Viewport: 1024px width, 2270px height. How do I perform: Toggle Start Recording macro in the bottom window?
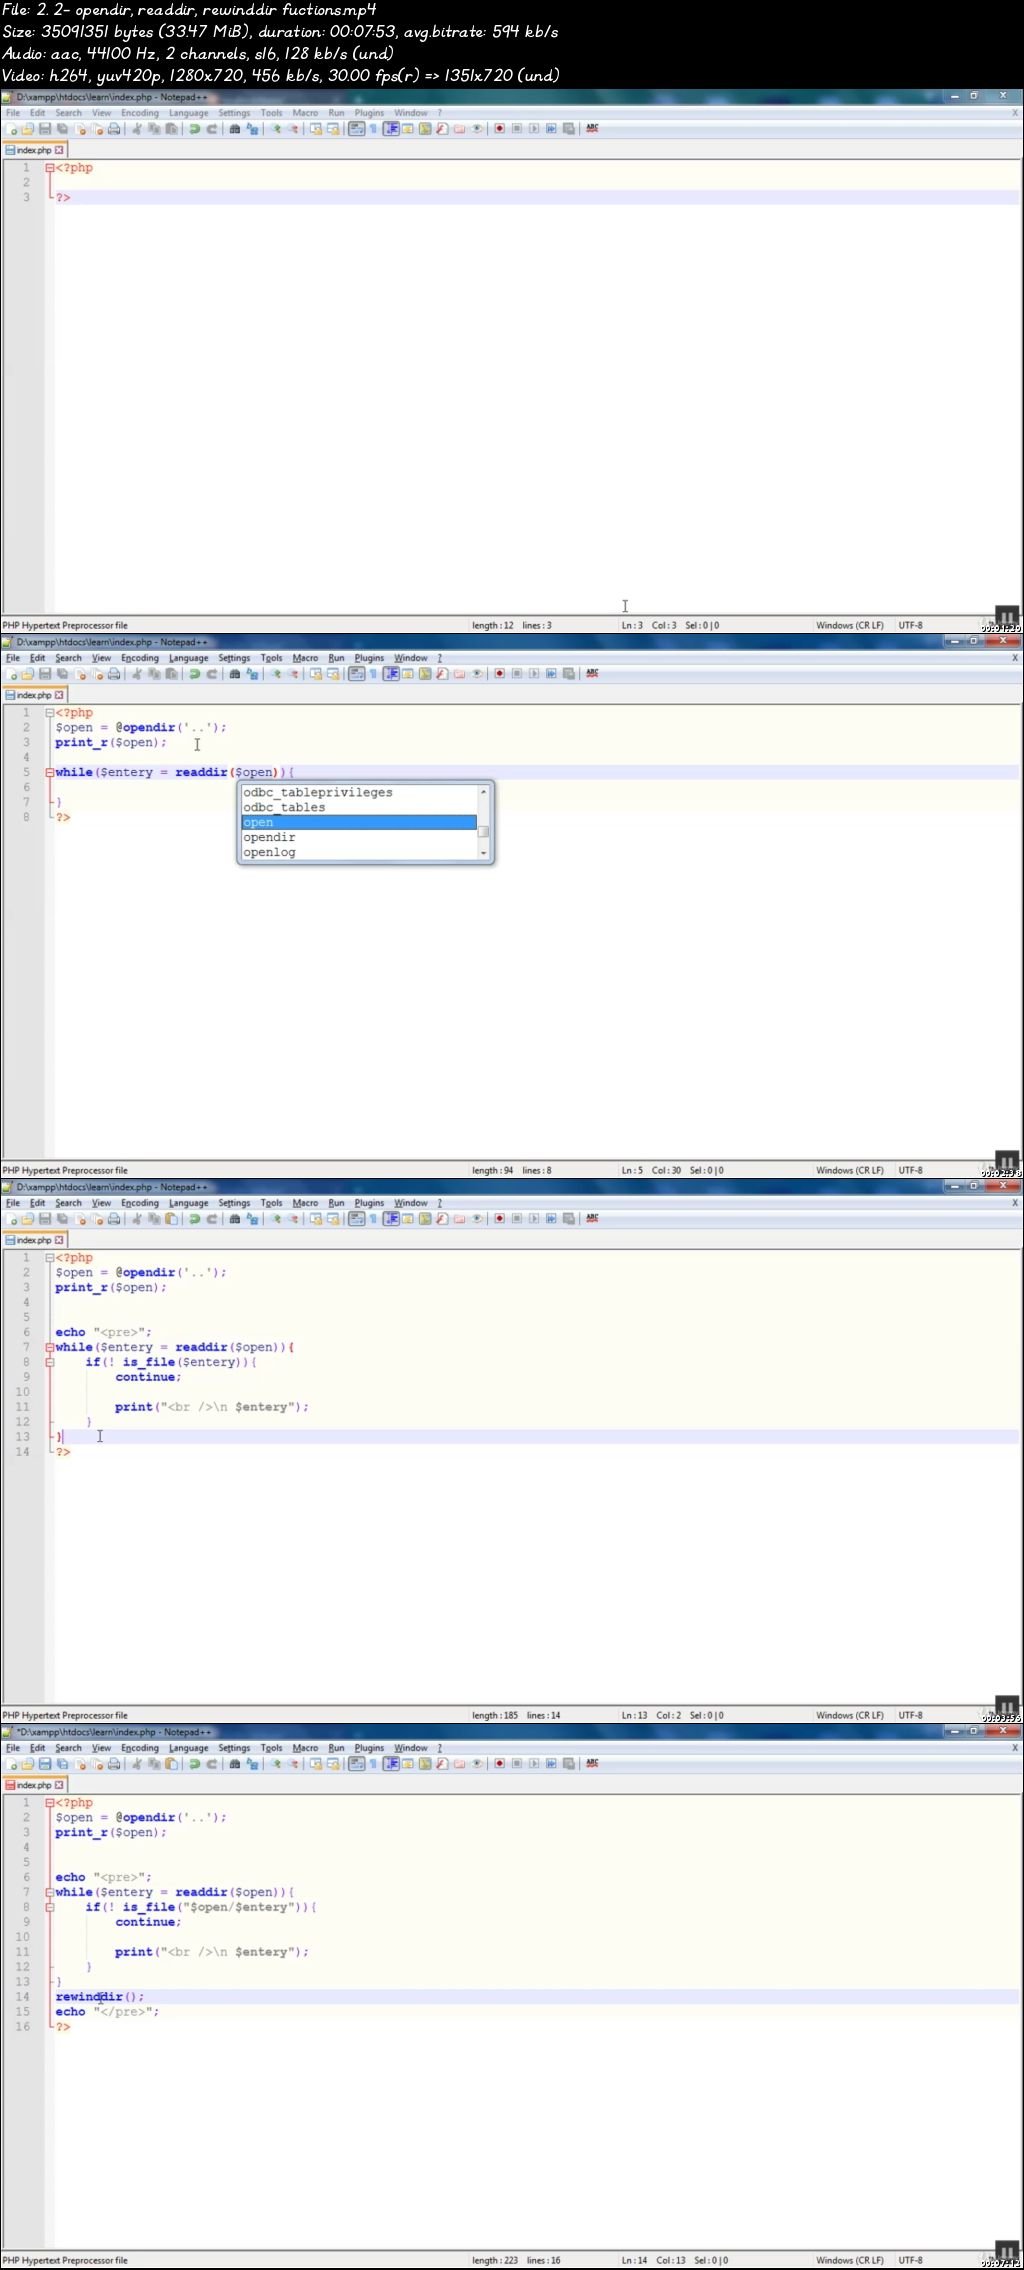click(500, 1763)
